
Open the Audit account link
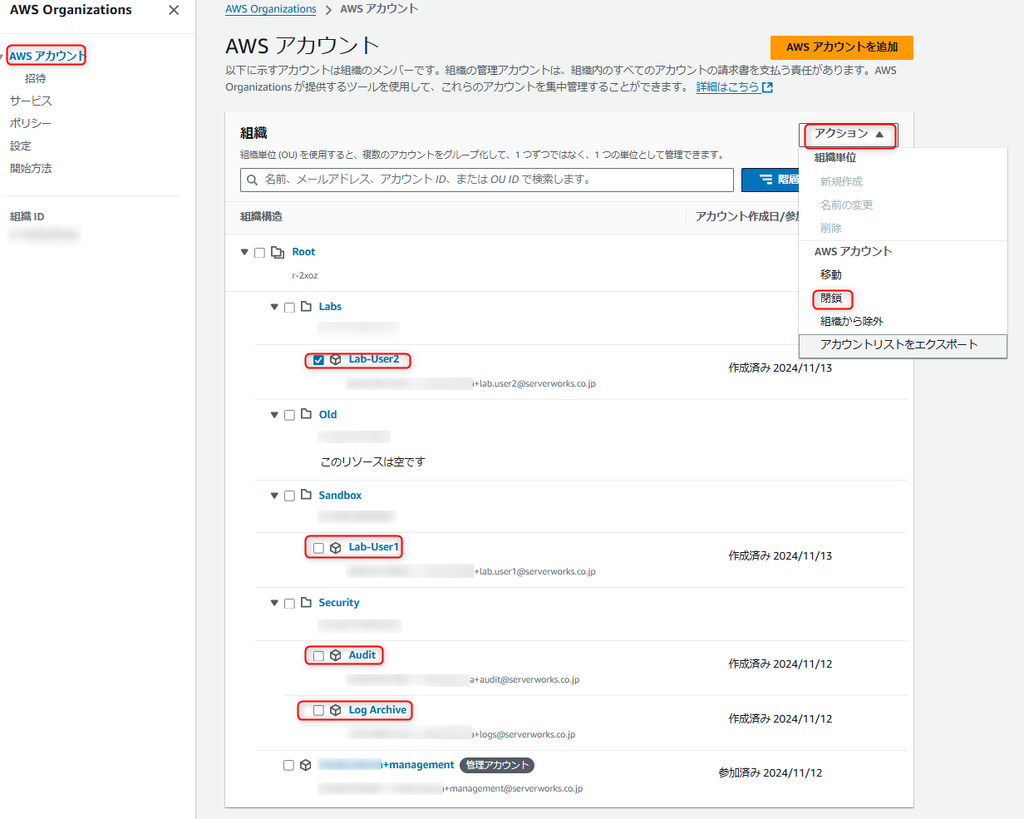[362, 655]
